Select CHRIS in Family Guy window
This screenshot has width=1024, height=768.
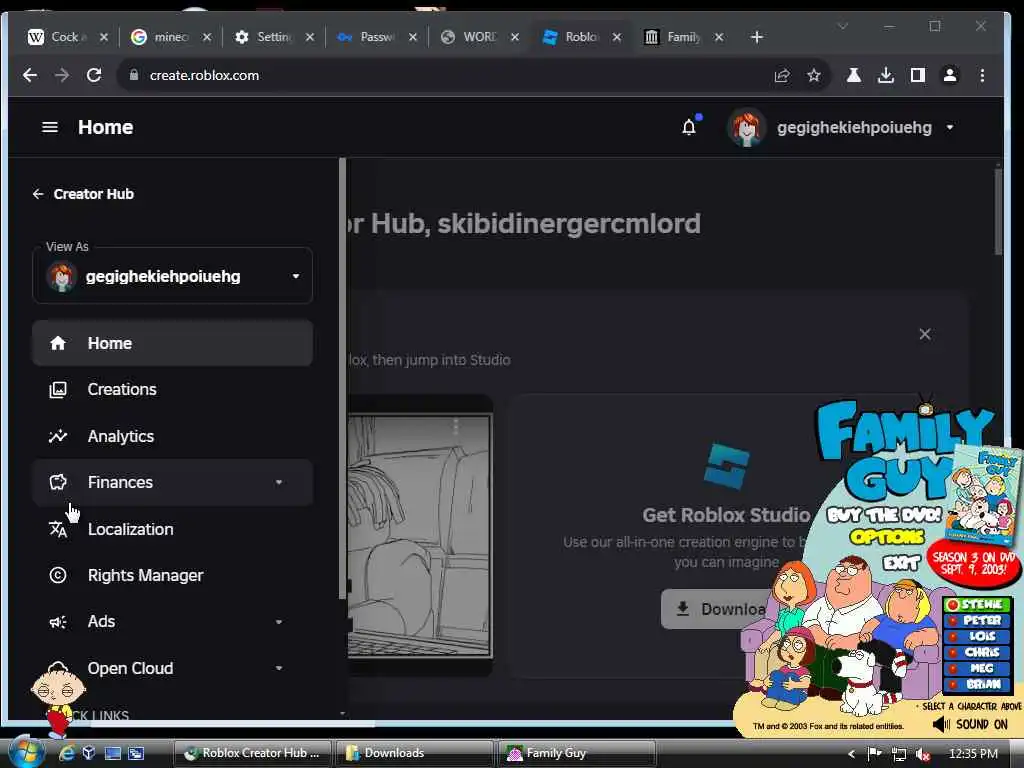tap(977, 652)
